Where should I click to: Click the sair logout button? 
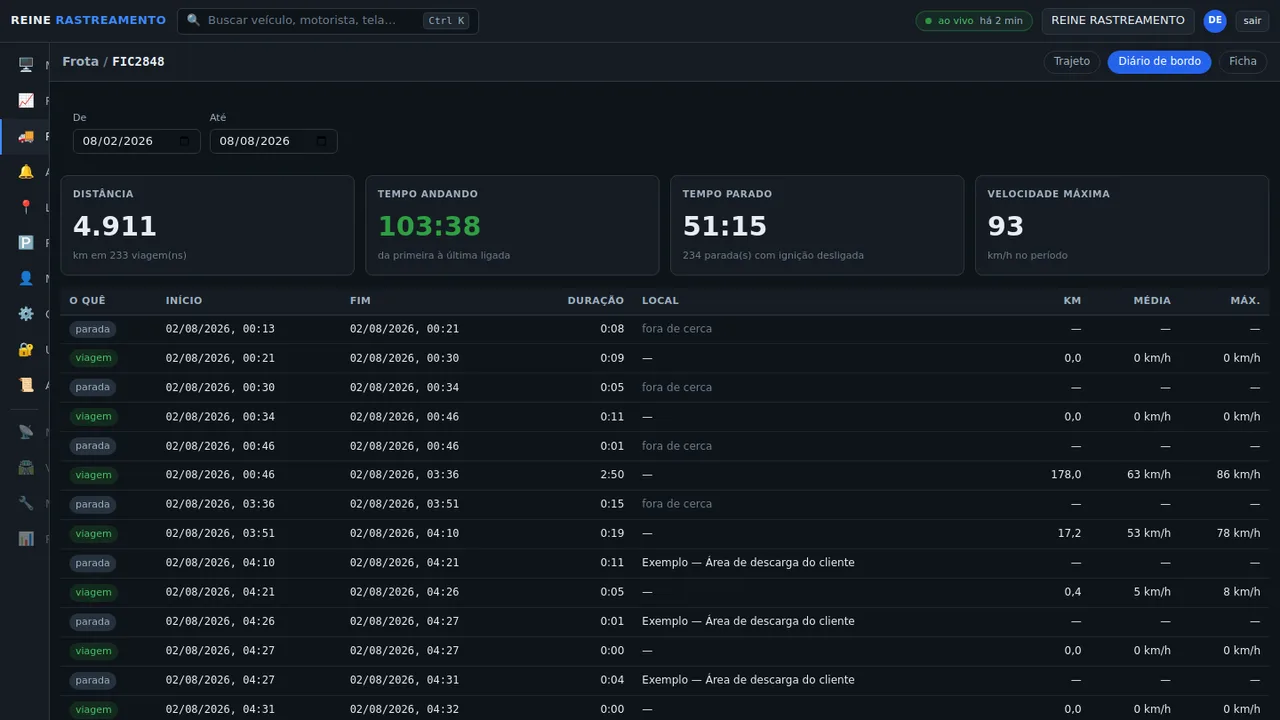[1252, 21]
